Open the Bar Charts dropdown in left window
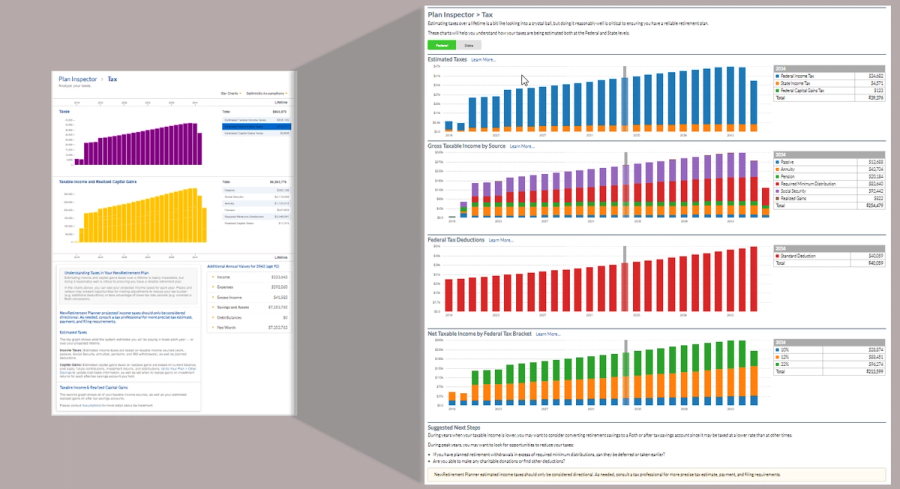This screenshot has height=489, width=900. (231, 94)
